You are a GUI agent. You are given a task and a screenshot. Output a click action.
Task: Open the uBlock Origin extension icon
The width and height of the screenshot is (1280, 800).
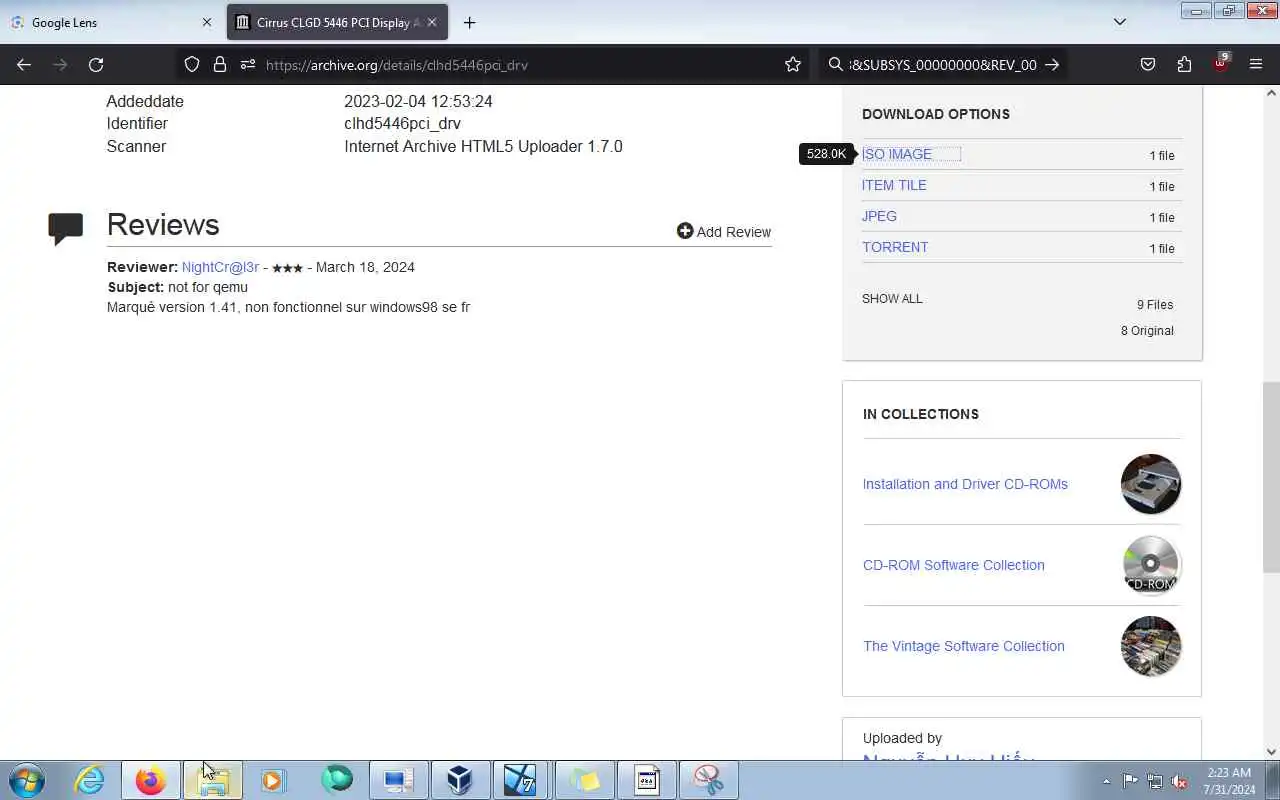point(1221,62)
